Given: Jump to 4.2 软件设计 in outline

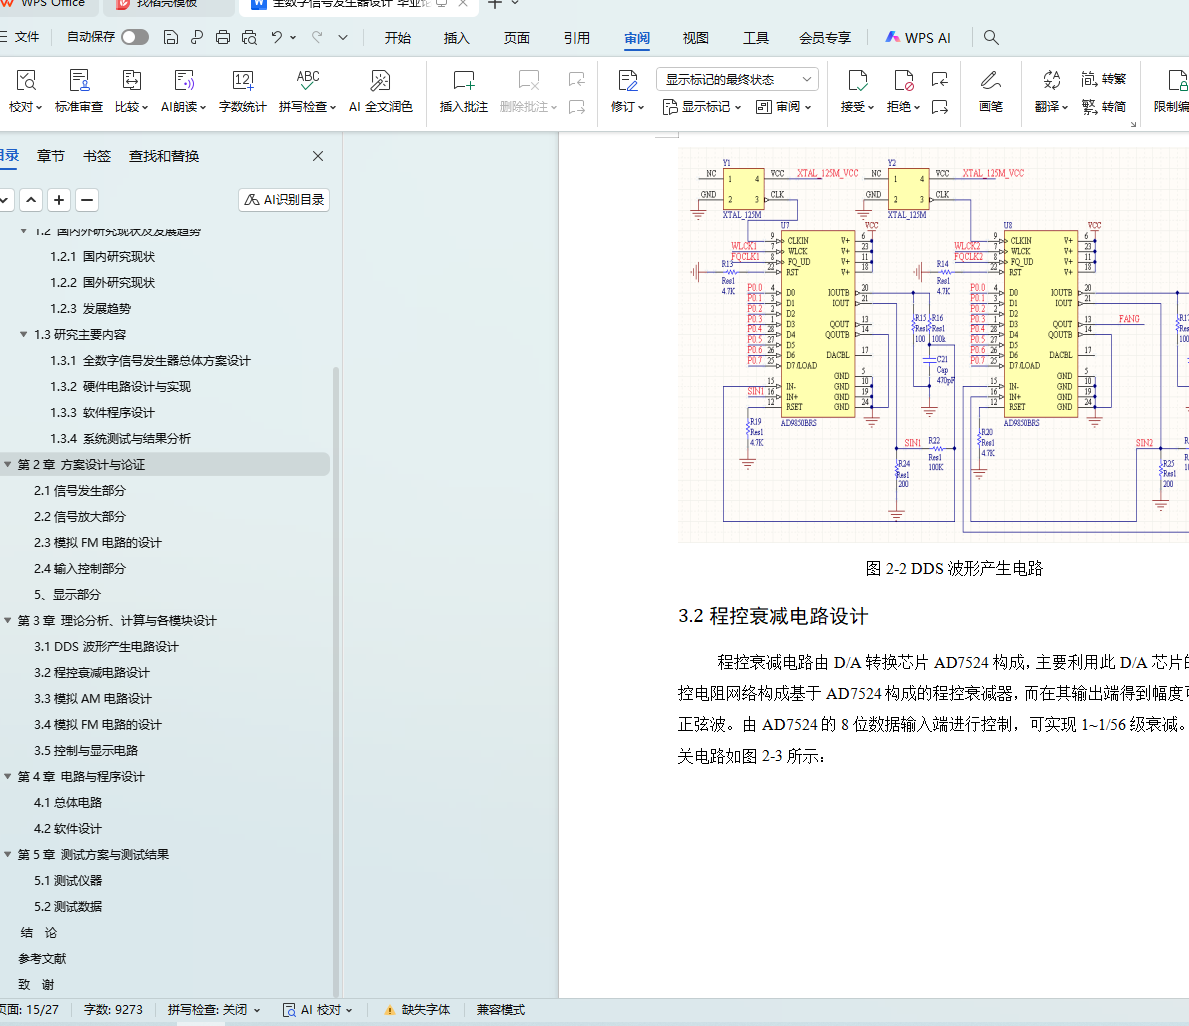Looking at the screenshot, I should (68, 829).
